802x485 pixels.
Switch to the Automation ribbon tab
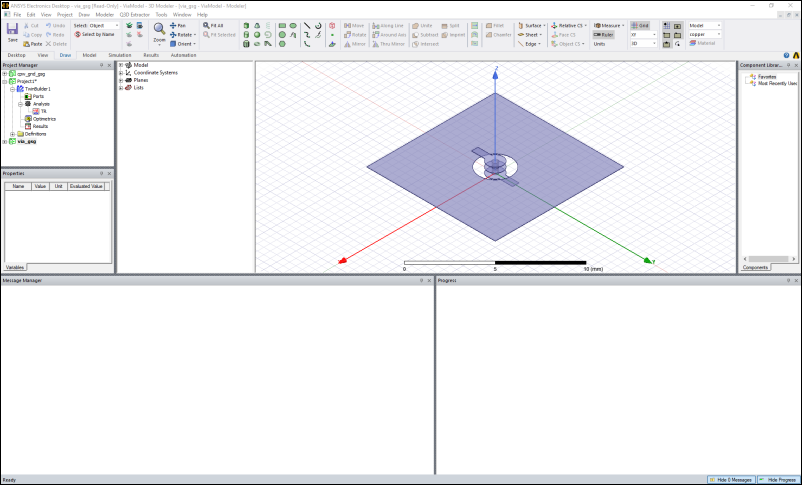point(183,55)
